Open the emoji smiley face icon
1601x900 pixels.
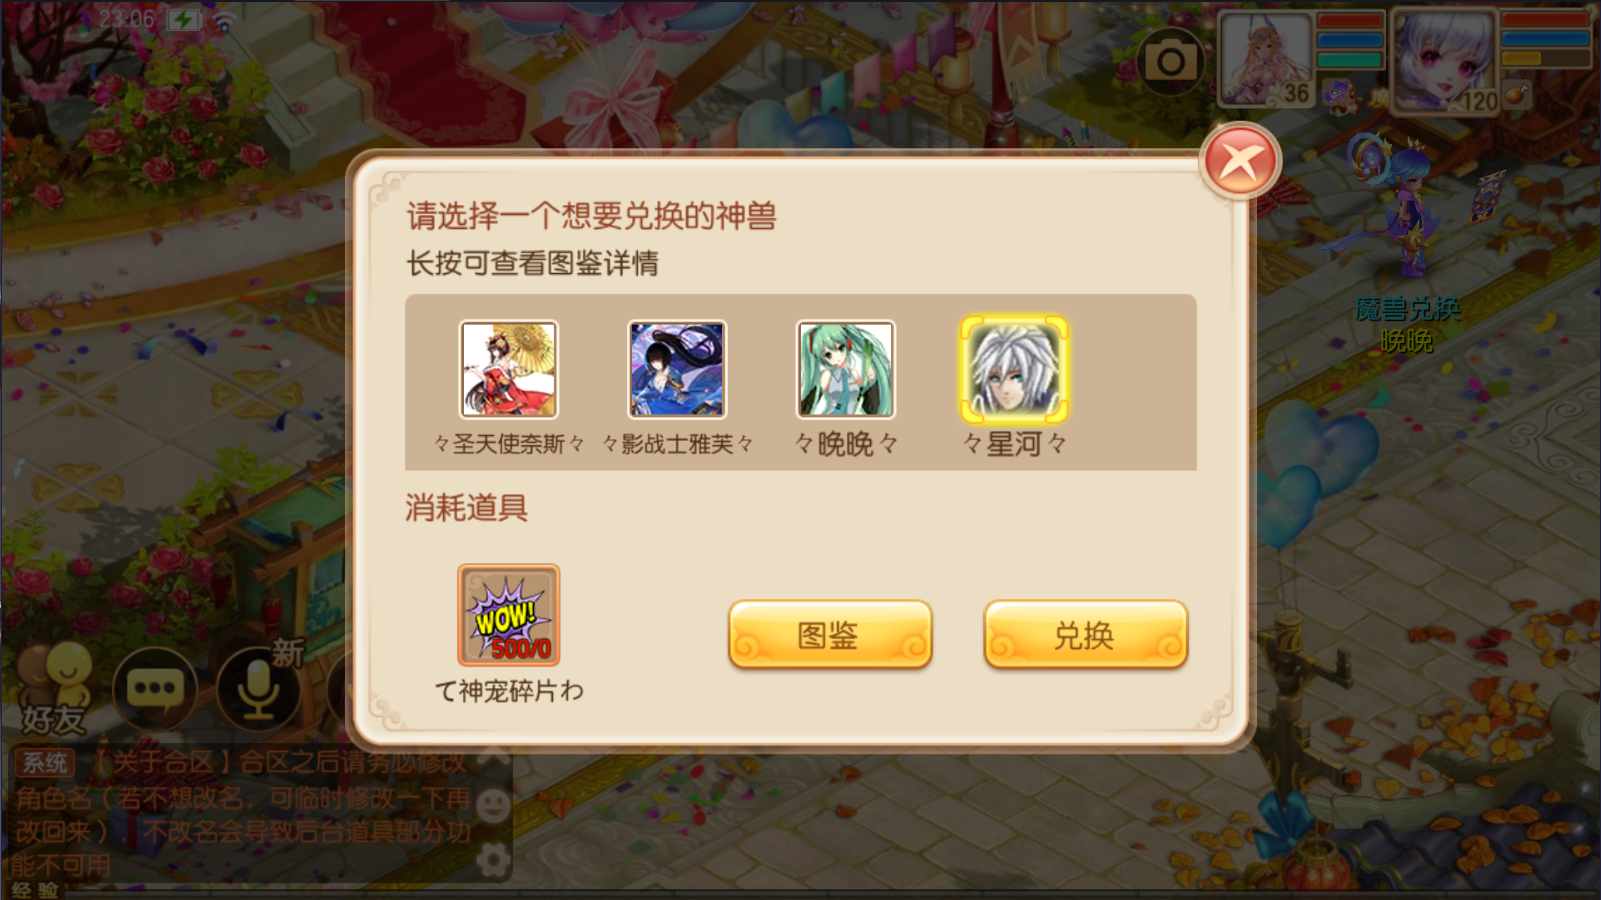point(492,804)
